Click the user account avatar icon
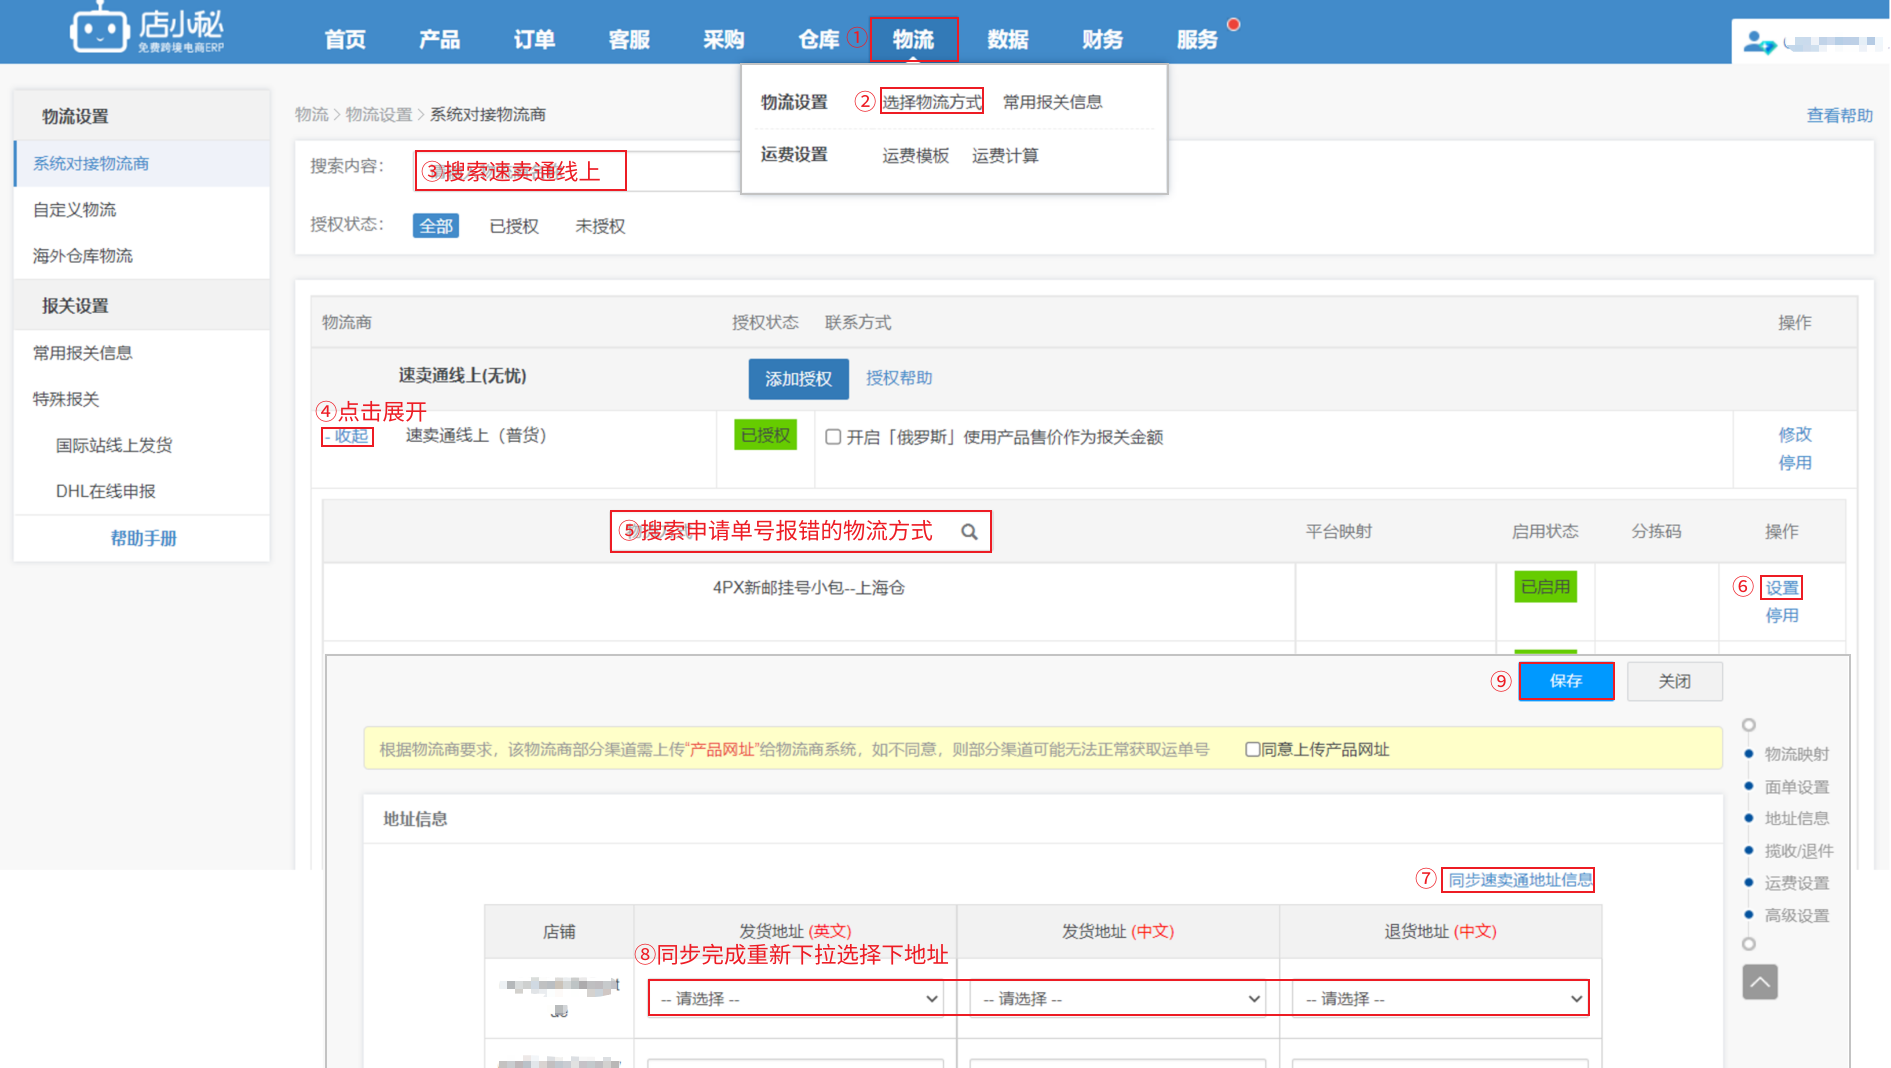Screen dimensions: 1891x1068 (1758, 42)
